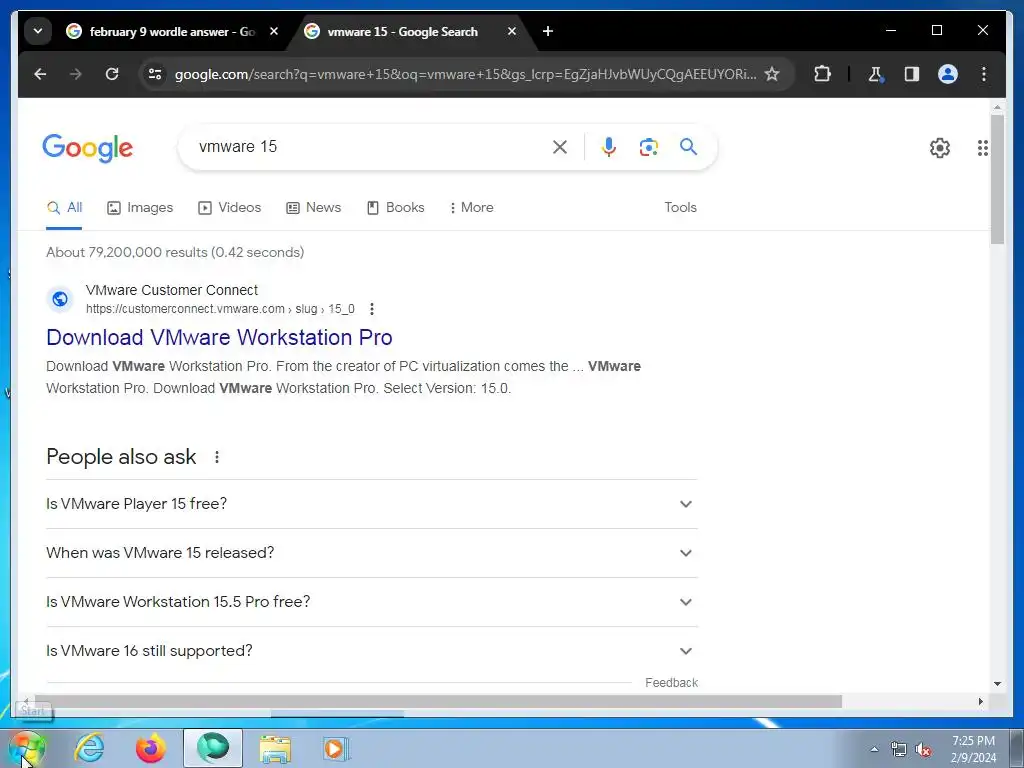Close the february 9 wordle answer tab
The image size is (1024, 768).
[x=274, y=31]
